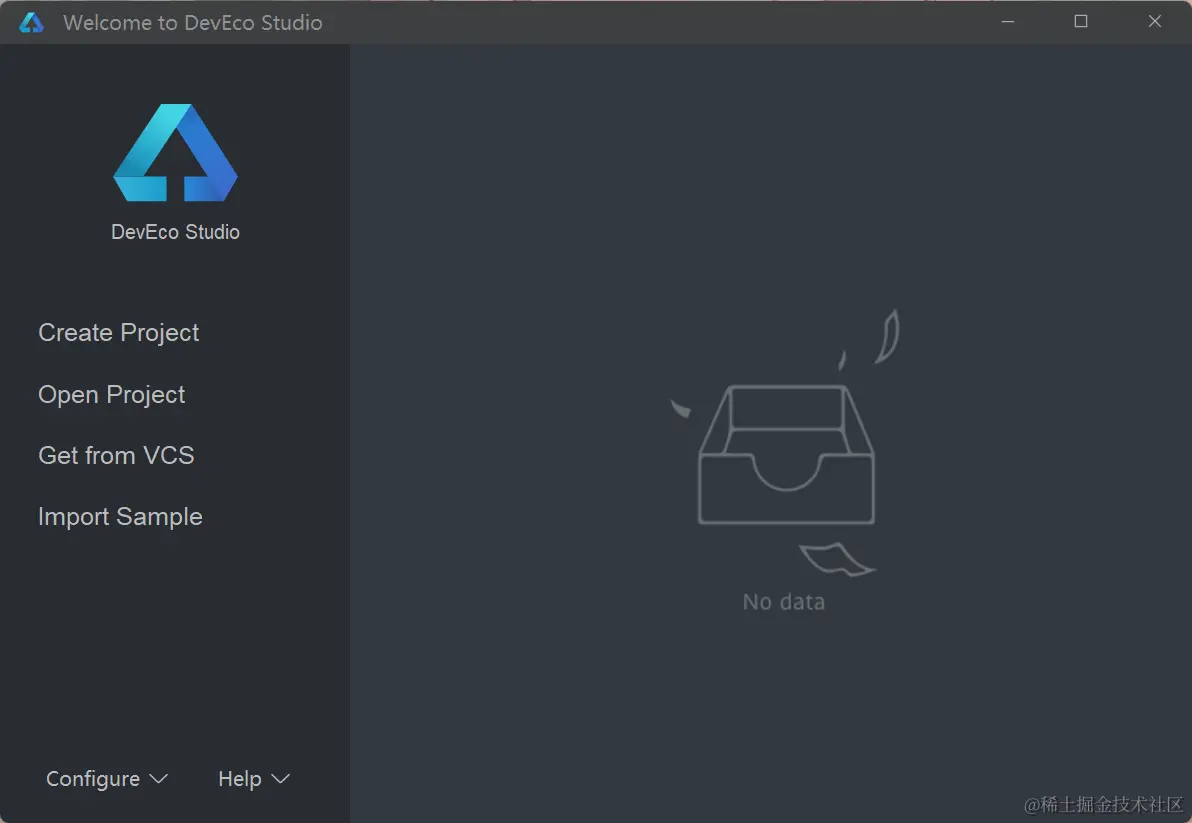Click Create Project
This screenshot has height=823, width=1192.
point(119,333)
